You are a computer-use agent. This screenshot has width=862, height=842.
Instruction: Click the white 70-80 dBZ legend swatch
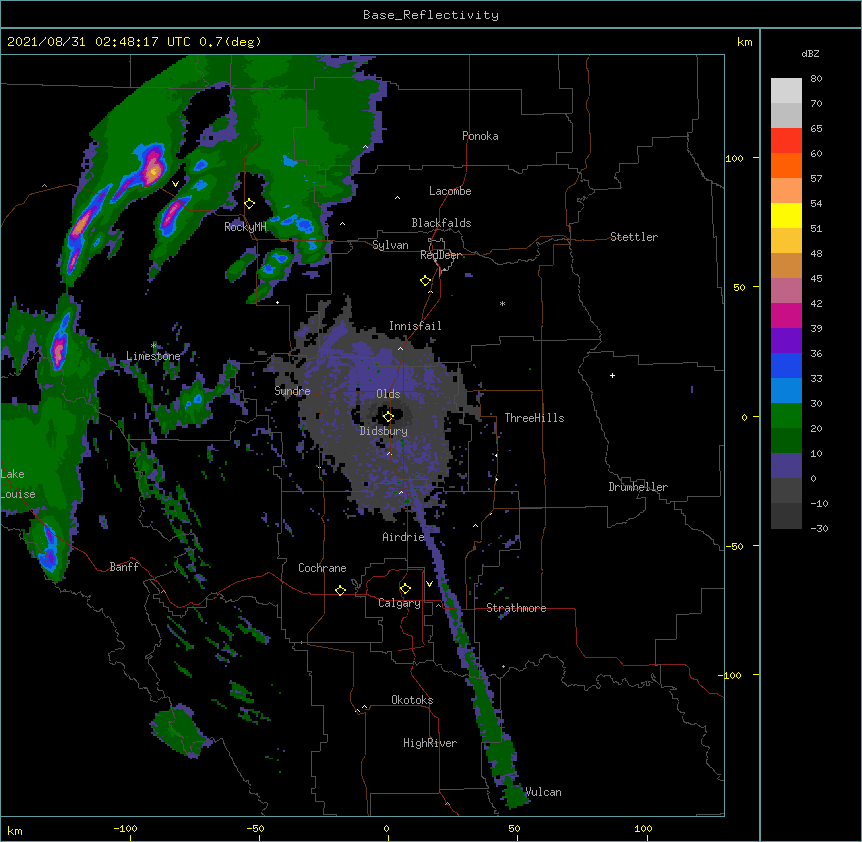pyautogui.click(x=786, y=91)
